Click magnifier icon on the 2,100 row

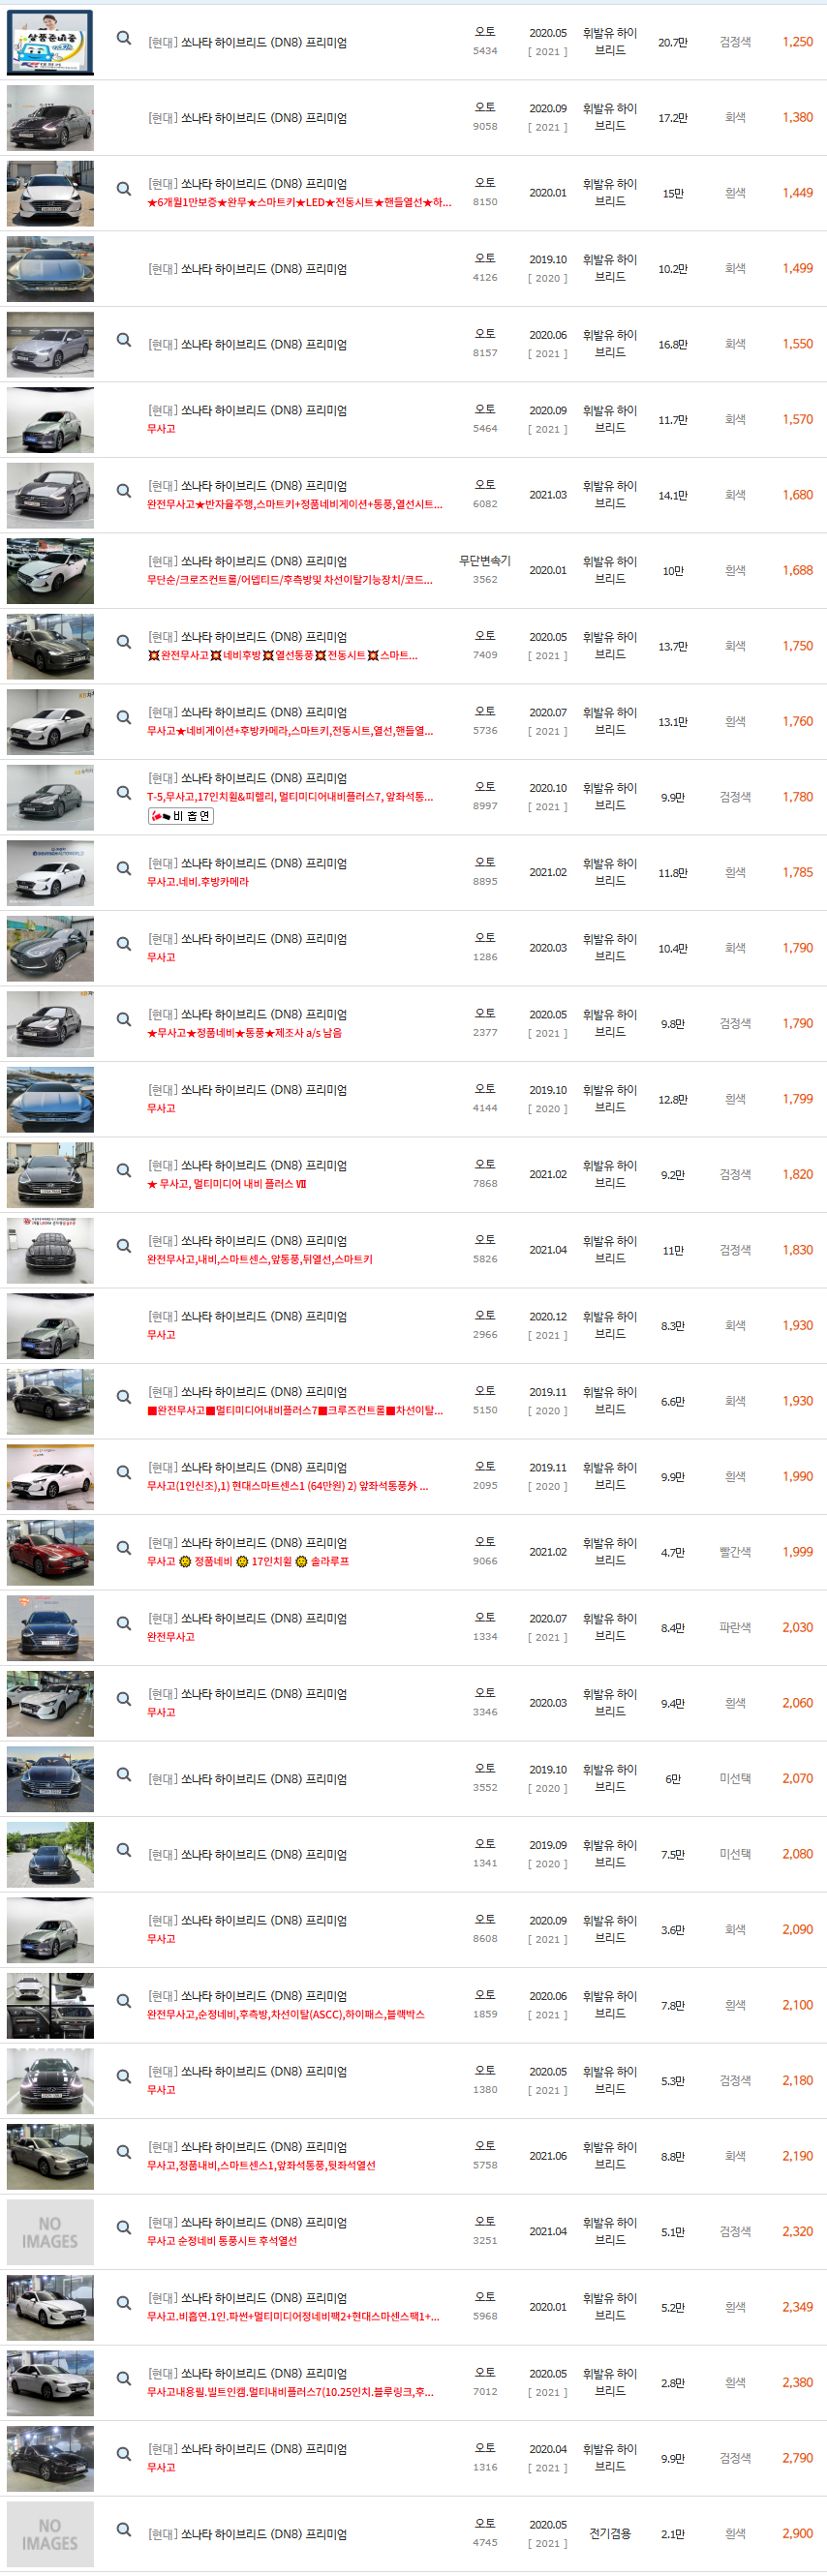[x=124, y=2001]
